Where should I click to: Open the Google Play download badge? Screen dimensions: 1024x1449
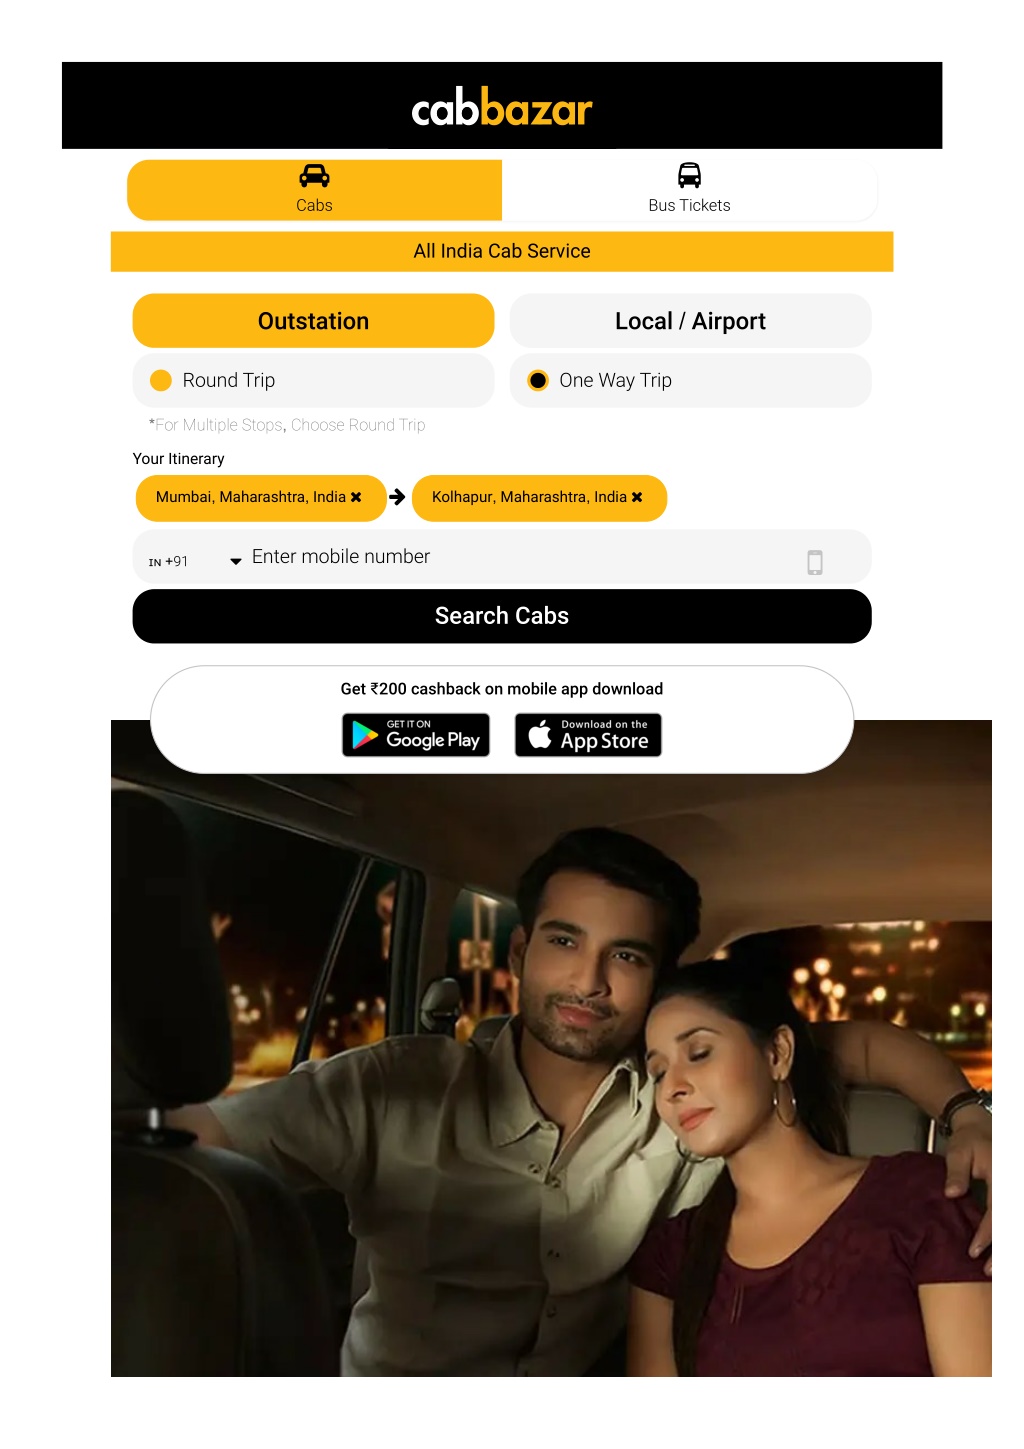[416, 735]
